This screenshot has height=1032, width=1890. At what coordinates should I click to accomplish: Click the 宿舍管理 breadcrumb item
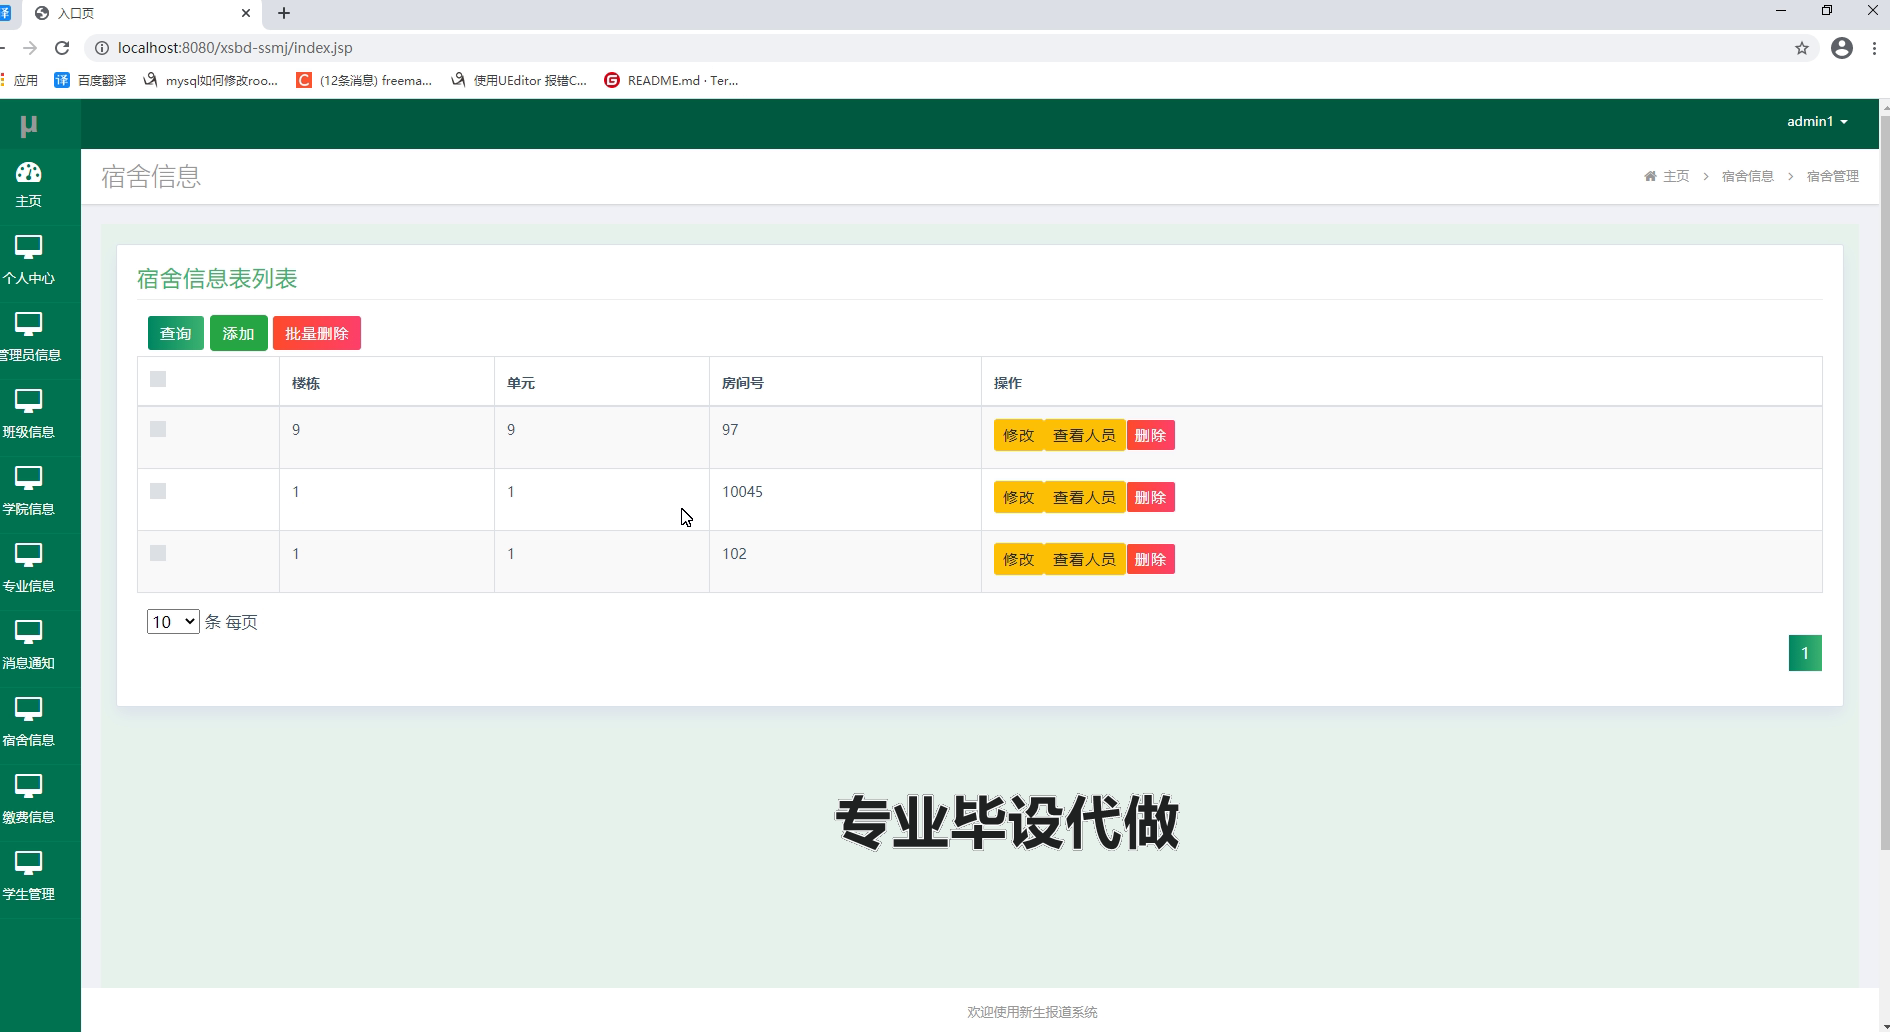(1833, 176)
